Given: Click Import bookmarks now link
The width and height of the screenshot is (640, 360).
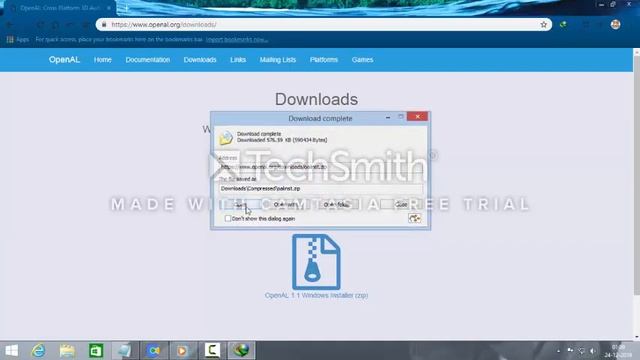Looking at the screenshot, I should point(237,40).
